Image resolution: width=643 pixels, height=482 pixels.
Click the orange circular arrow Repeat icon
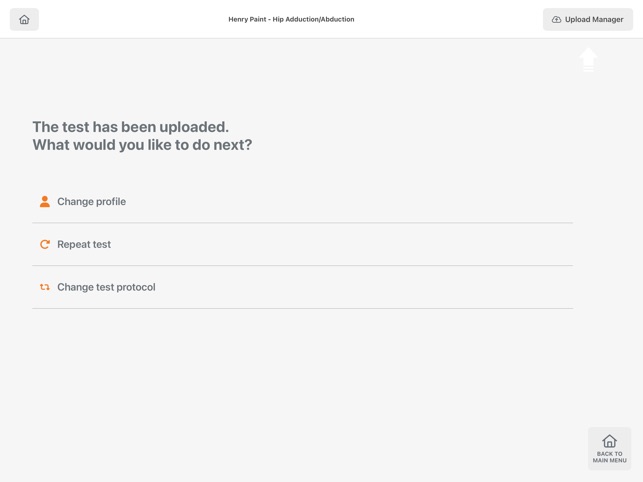point(45,244)
